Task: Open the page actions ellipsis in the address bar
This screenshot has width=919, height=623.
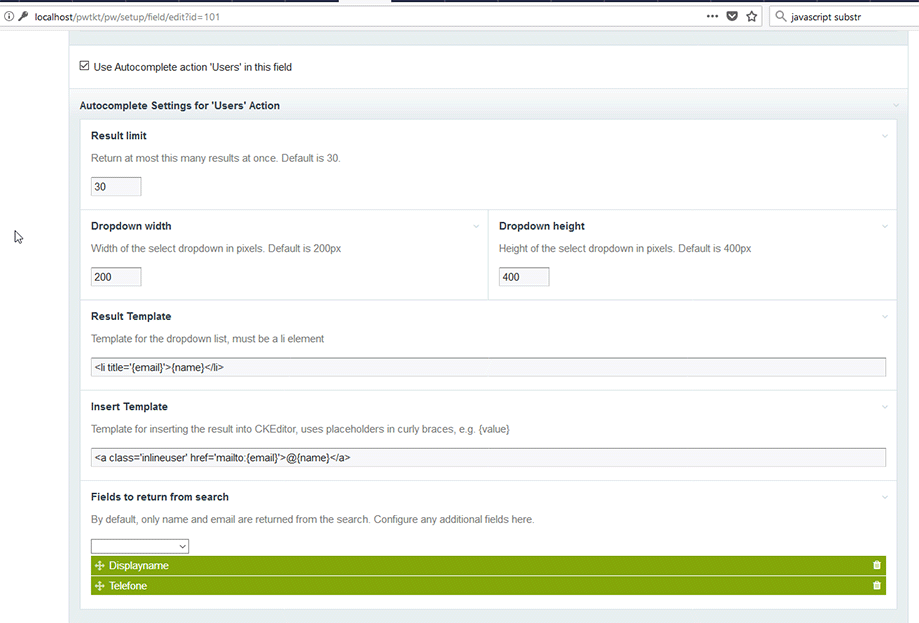Action: click(712, 16)
